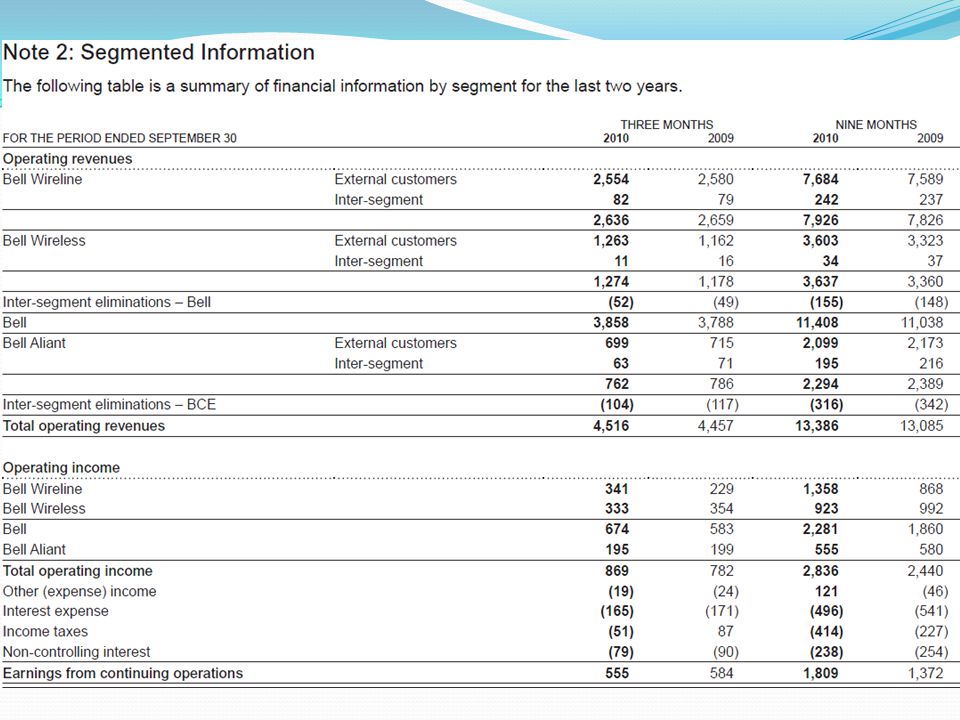This screenshot has height=720, width=960.
Task: Click the 'THREE MONTHS' column group header
Action: click(667, 125)
